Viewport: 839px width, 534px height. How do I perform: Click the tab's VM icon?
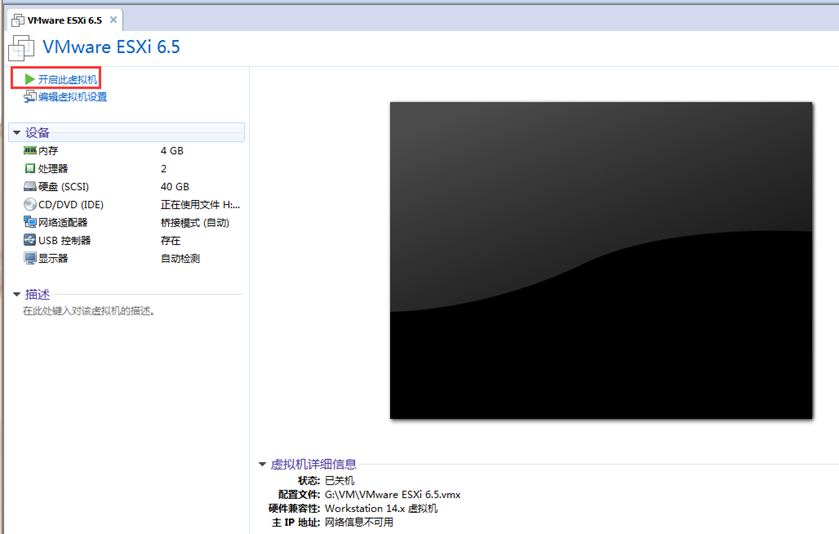tap(18, 20)
